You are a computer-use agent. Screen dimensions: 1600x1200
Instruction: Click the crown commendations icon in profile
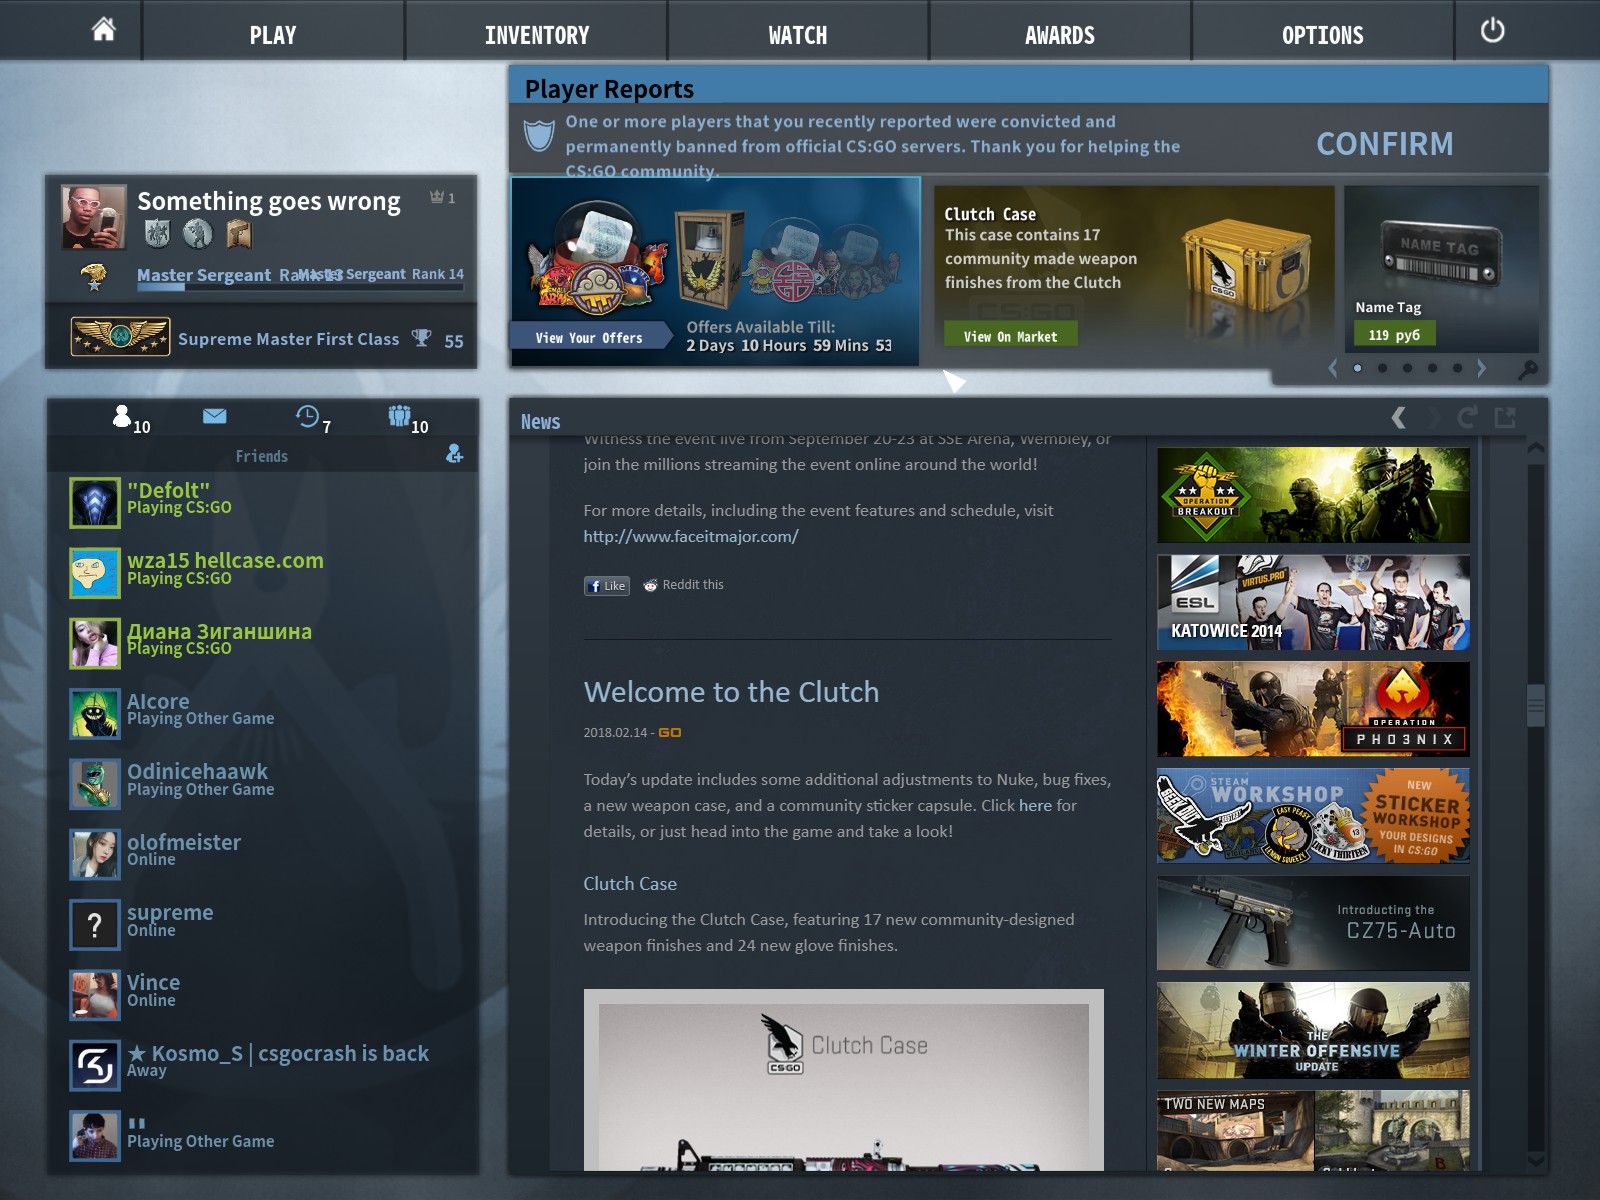[x=437, y=197]
